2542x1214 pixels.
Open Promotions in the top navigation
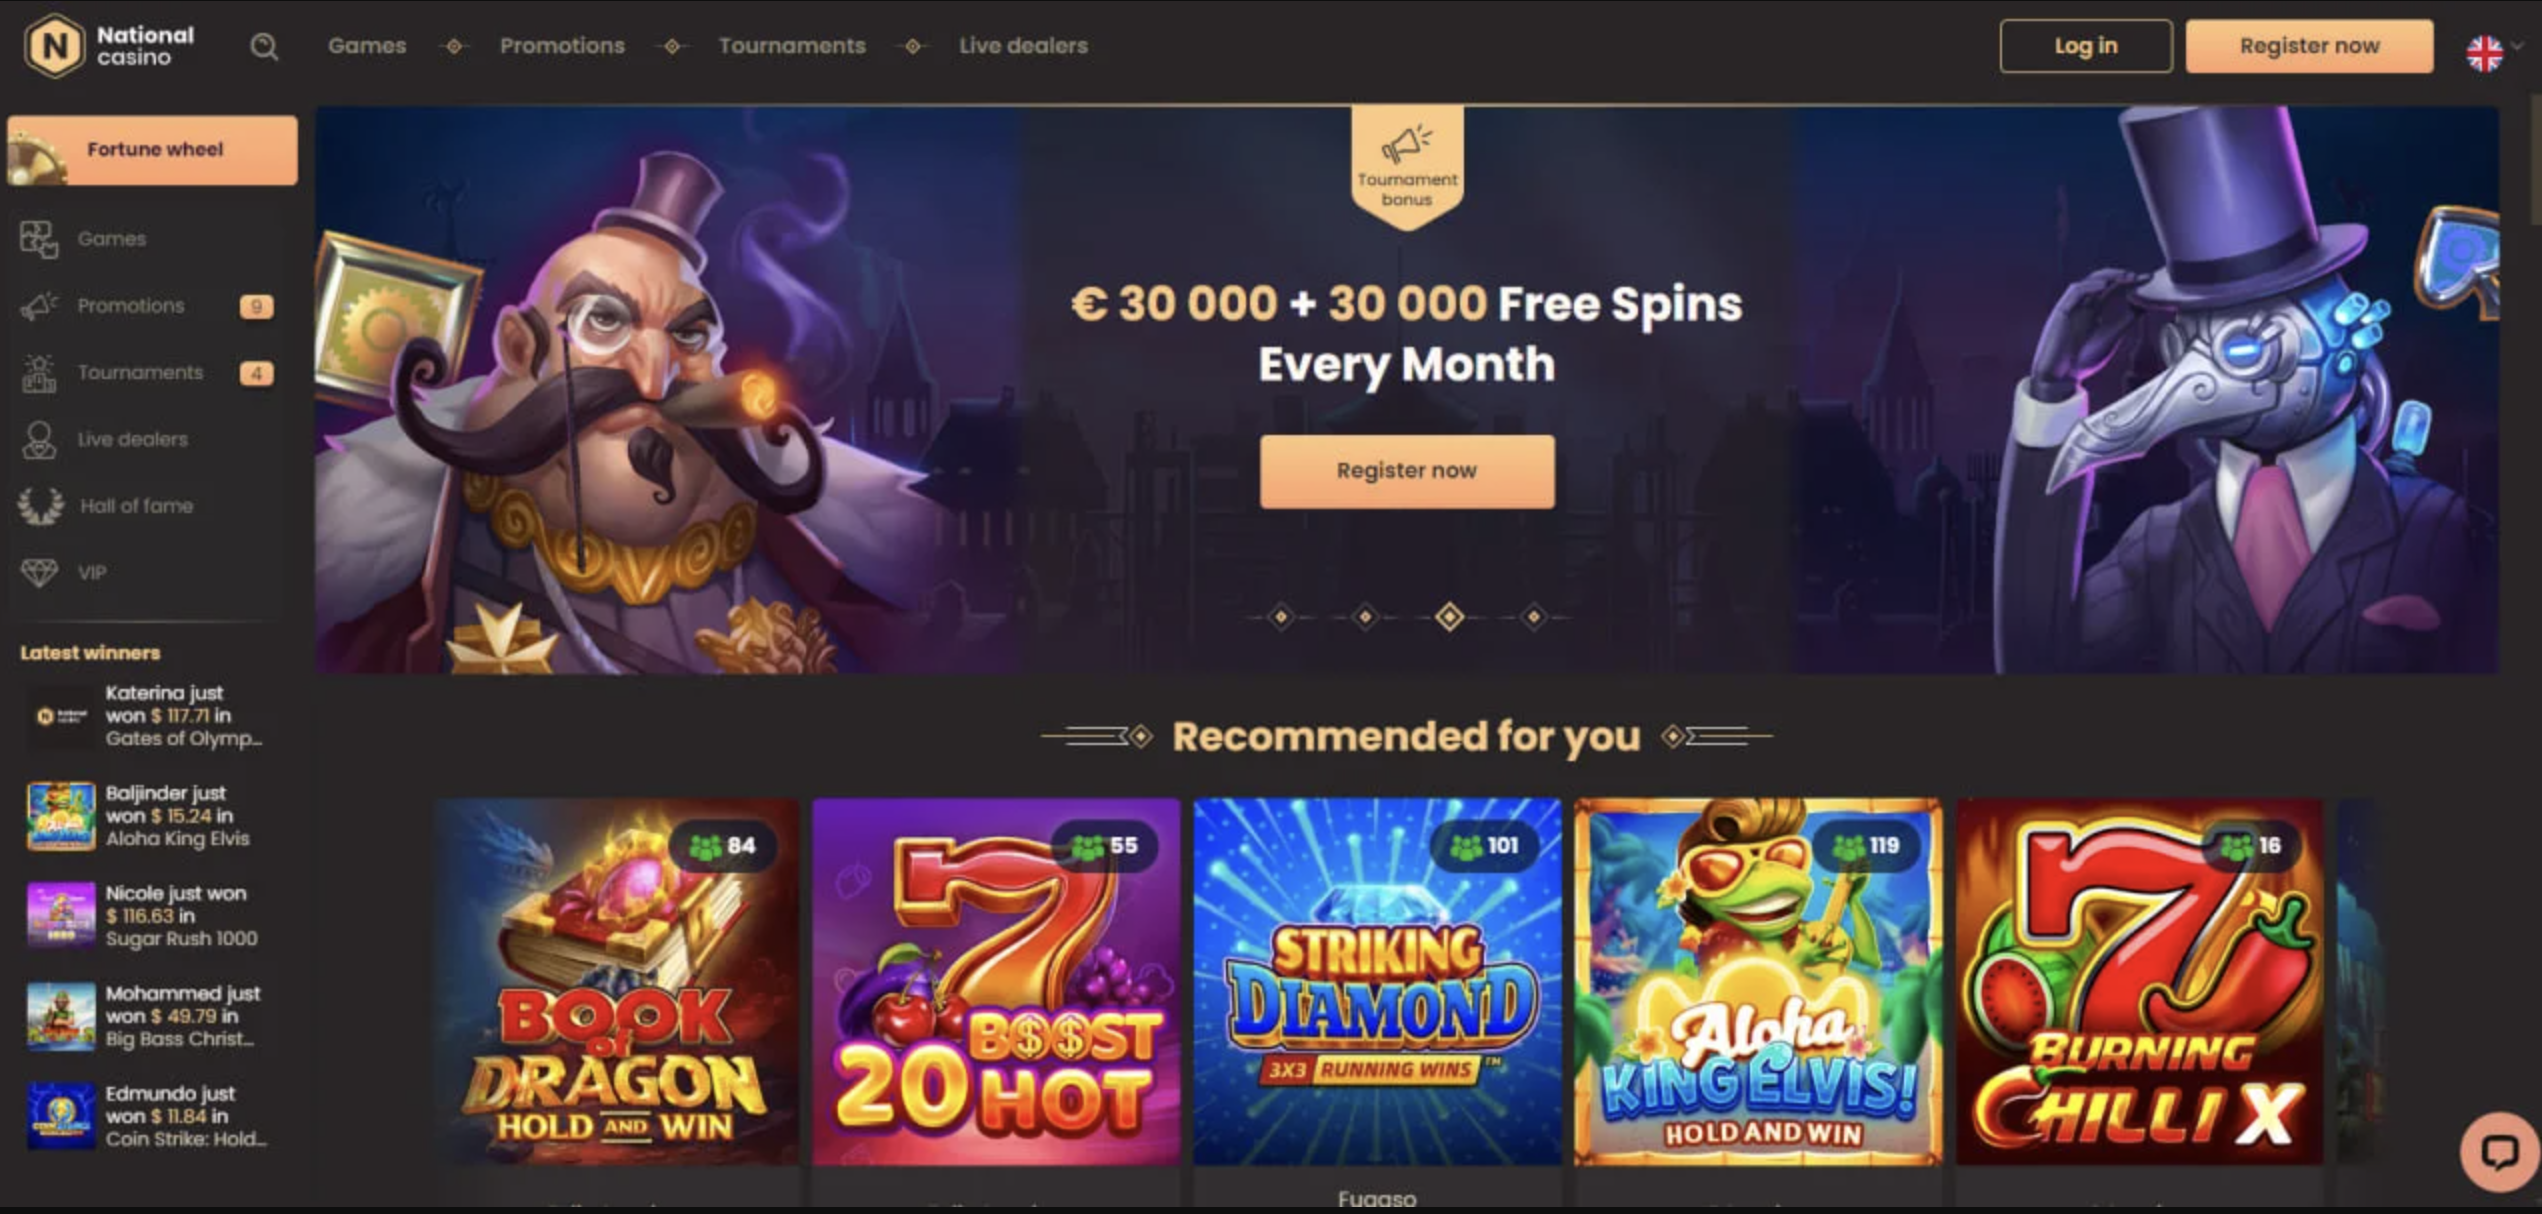point(562,46)
